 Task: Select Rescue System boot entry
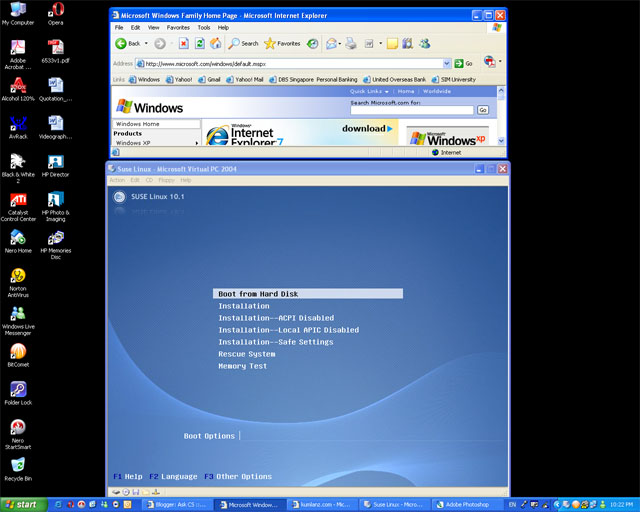pyautogui.click(x=247, y=354)
